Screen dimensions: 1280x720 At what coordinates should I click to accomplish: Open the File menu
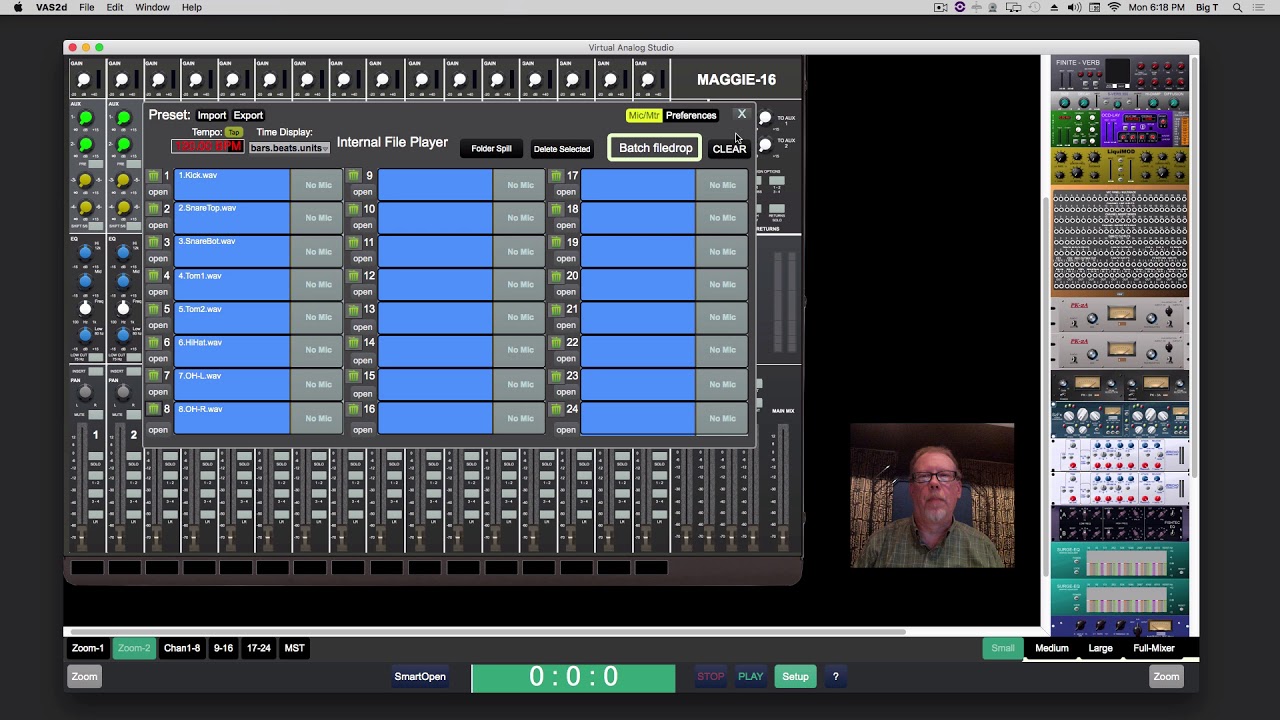click(87, 7)
